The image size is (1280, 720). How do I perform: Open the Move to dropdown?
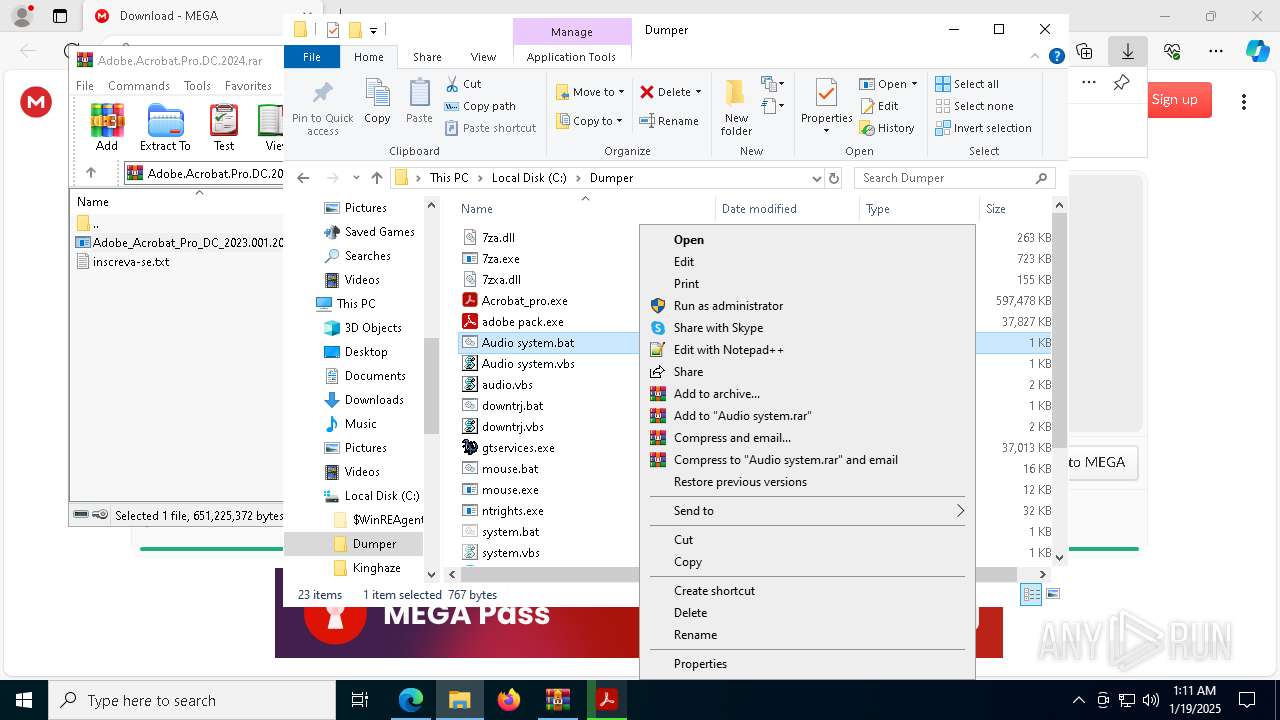pyautogui.click(x=590, y=92)
